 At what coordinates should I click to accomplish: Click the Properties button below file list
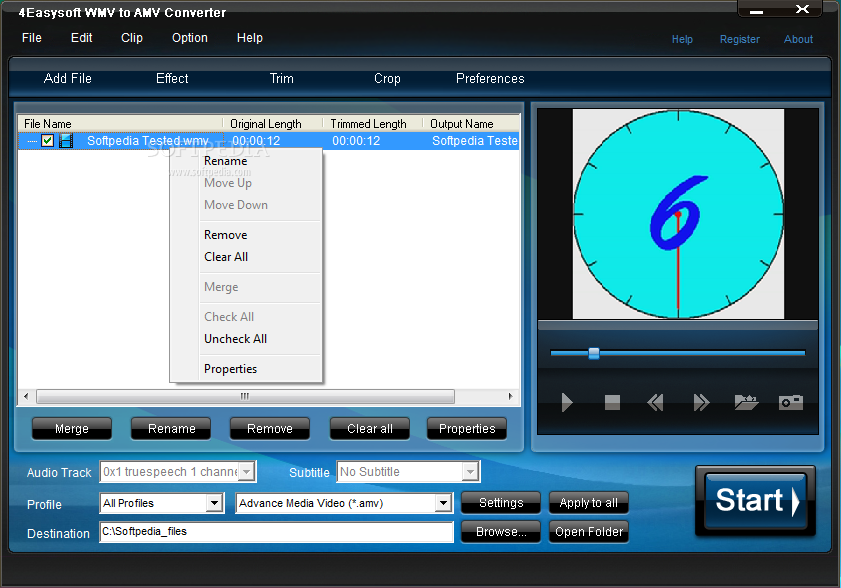[x=467, y=429]
